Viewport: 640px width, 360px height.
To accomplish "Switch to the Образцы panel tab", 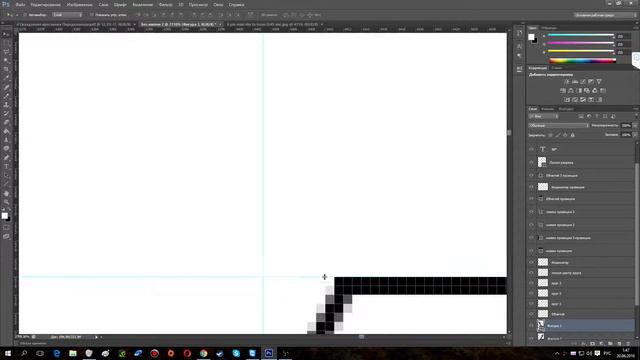I will click(x=549, y=28).
